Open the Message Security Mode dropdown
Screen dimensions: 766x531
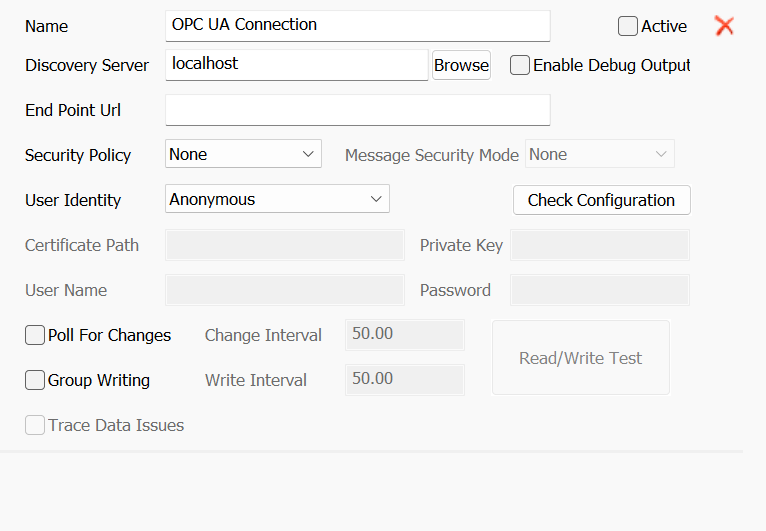click(599, 154)
